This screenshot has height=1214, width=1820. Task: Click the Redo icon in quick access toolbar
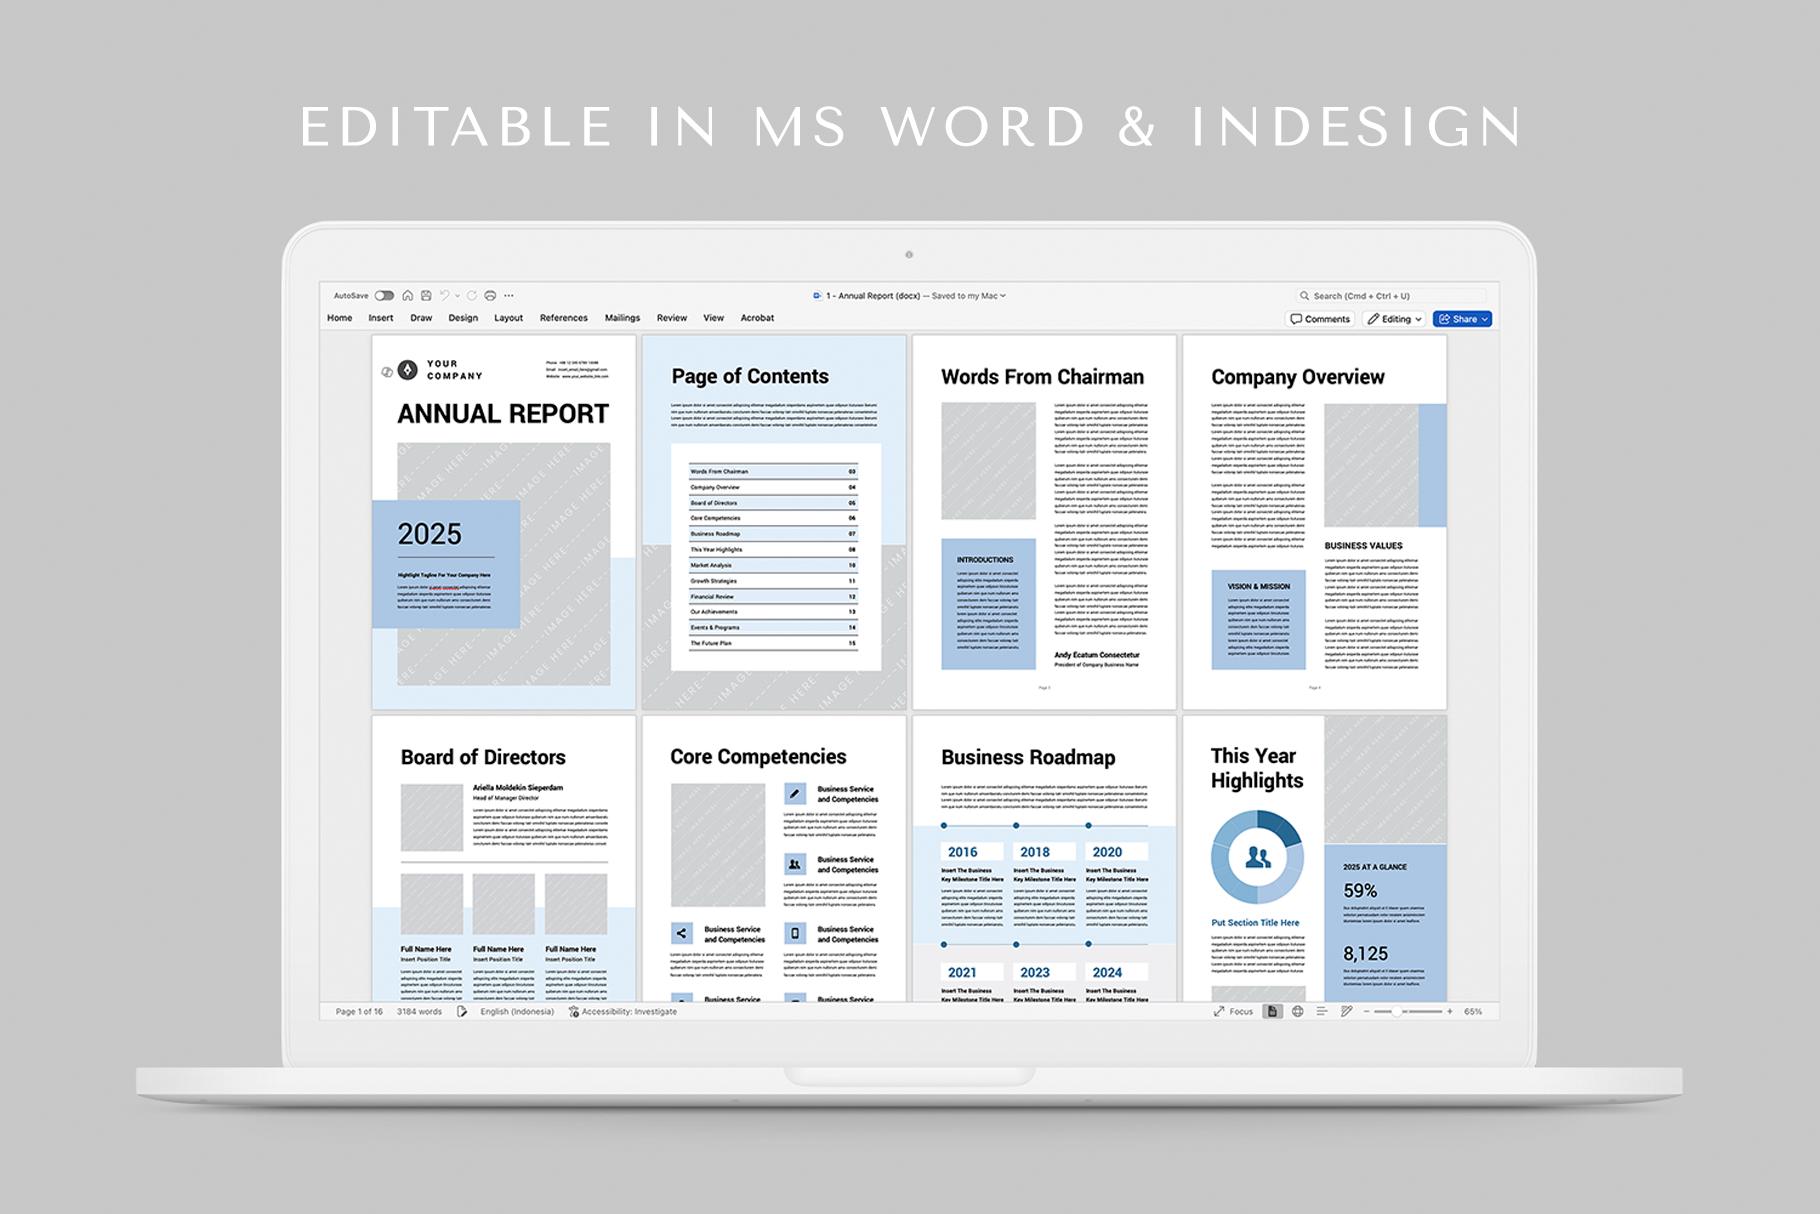pyautogui.click(x=472, y=295)
